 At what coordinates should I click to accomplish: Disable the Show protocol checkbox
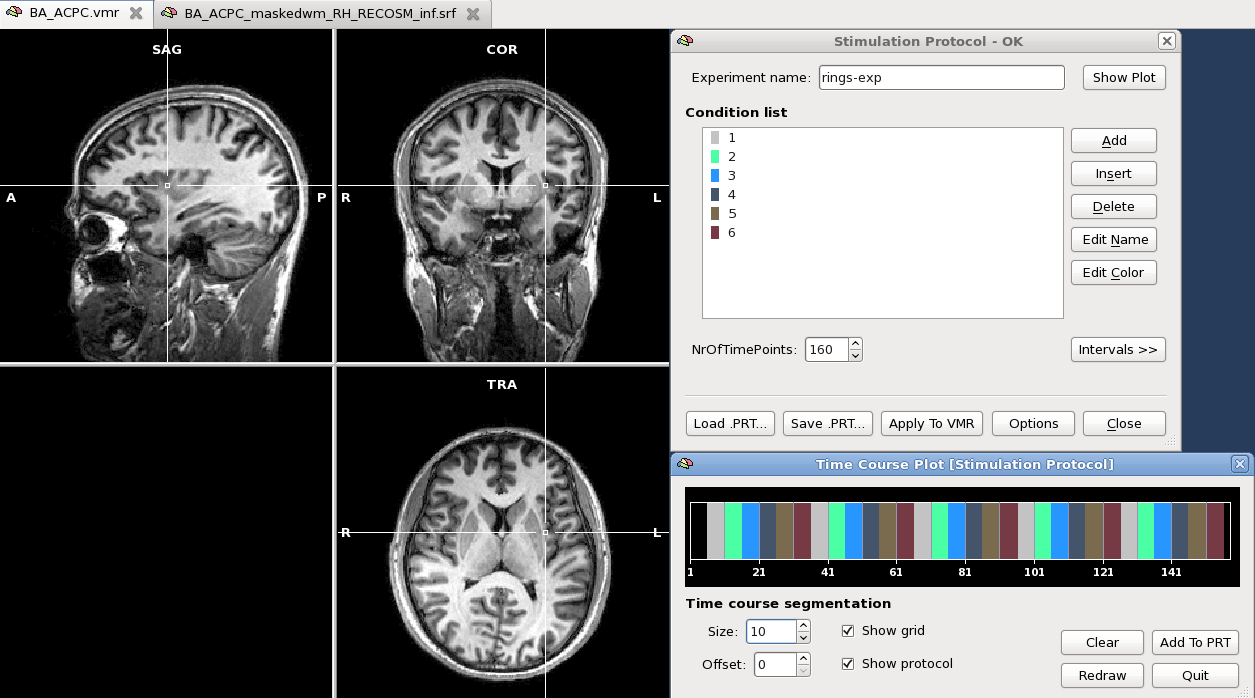coord(848,663)
